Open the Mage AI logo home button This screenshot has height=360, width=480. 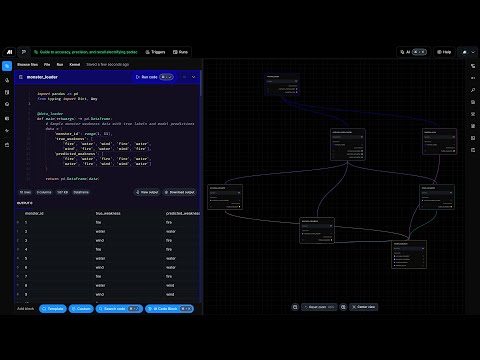coord(9,52)
